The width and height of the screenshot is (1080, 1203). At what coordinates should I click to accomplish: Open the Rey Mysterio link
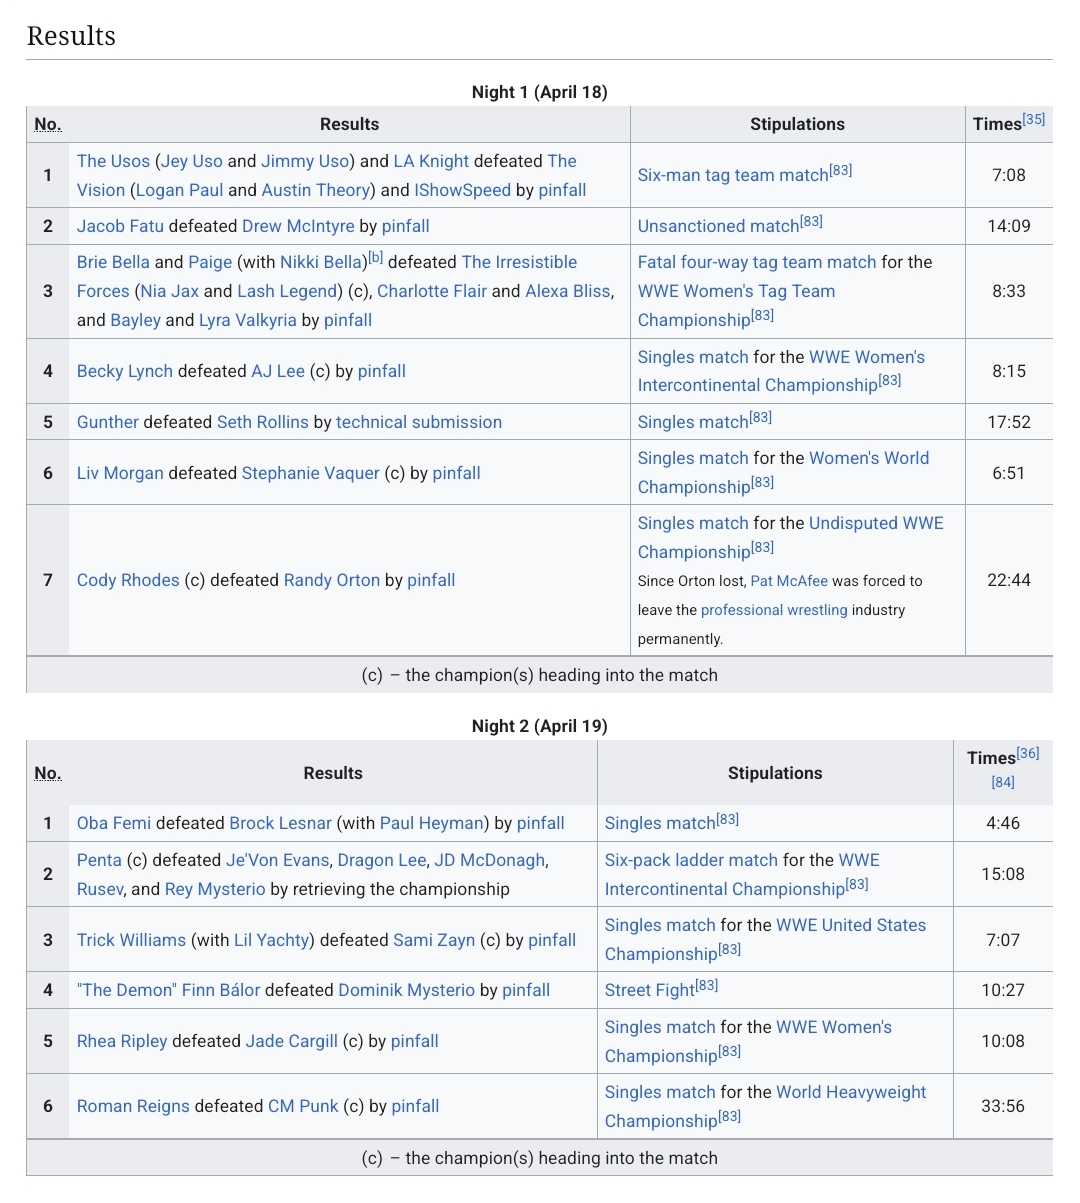click(x=216, y=889)
